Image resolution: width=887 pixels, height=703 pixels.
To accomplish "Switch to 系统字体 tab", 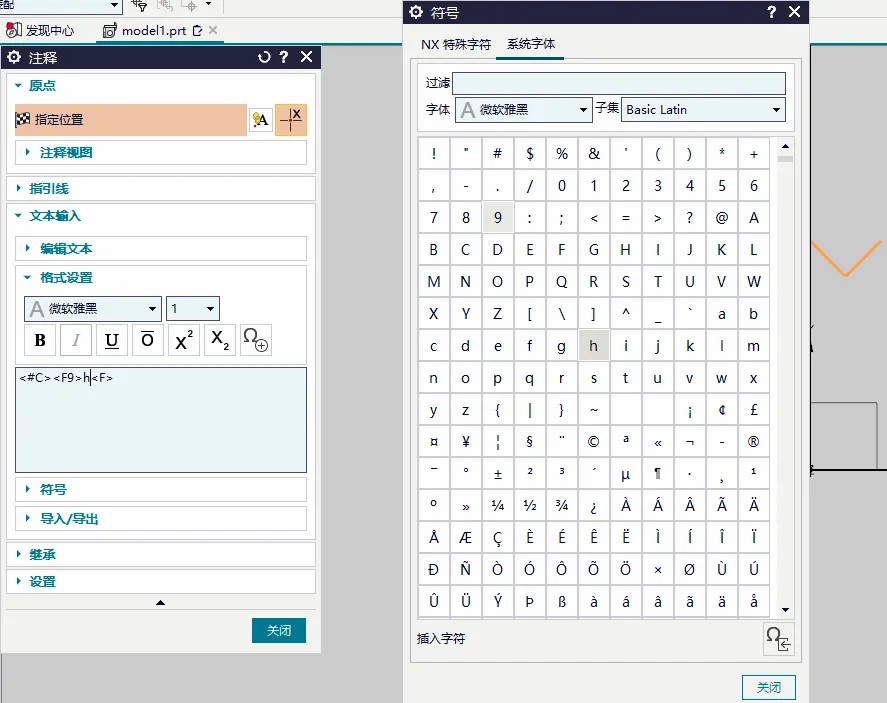I will pos(531,44).
